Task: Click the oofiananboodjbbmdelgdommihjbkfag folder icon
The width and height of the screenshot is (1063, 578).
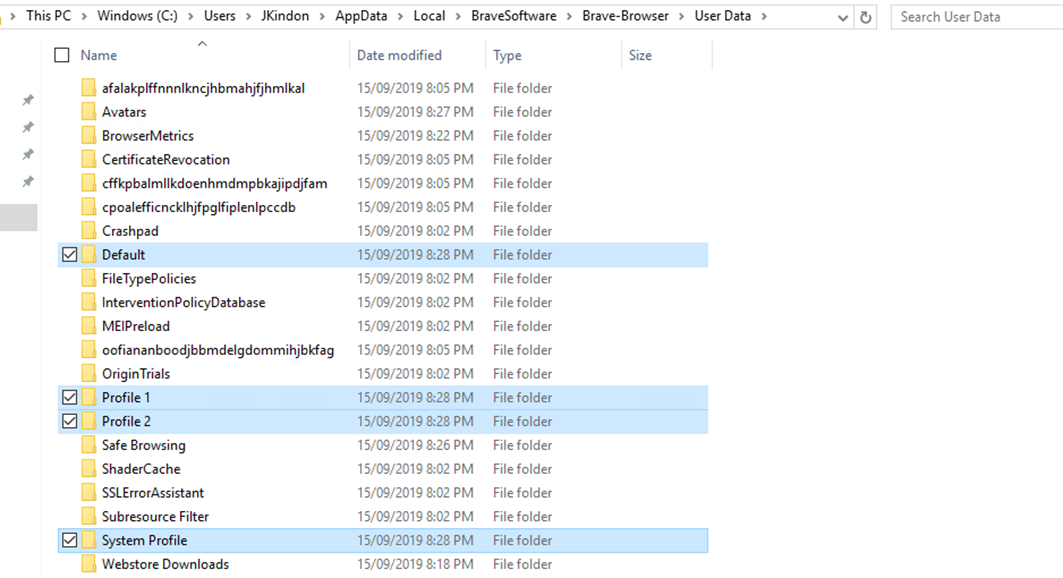Action: coord(89,350)
